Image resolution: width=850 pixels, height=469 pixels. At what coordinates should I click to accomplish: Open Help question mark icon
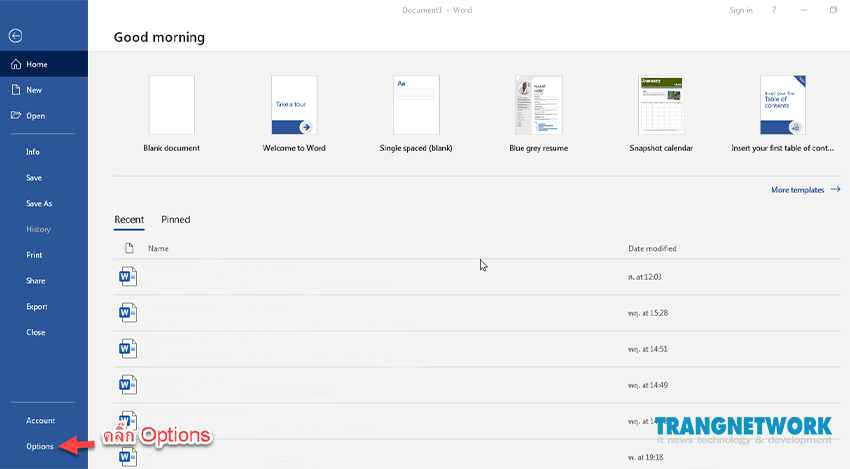coord(774,10)
